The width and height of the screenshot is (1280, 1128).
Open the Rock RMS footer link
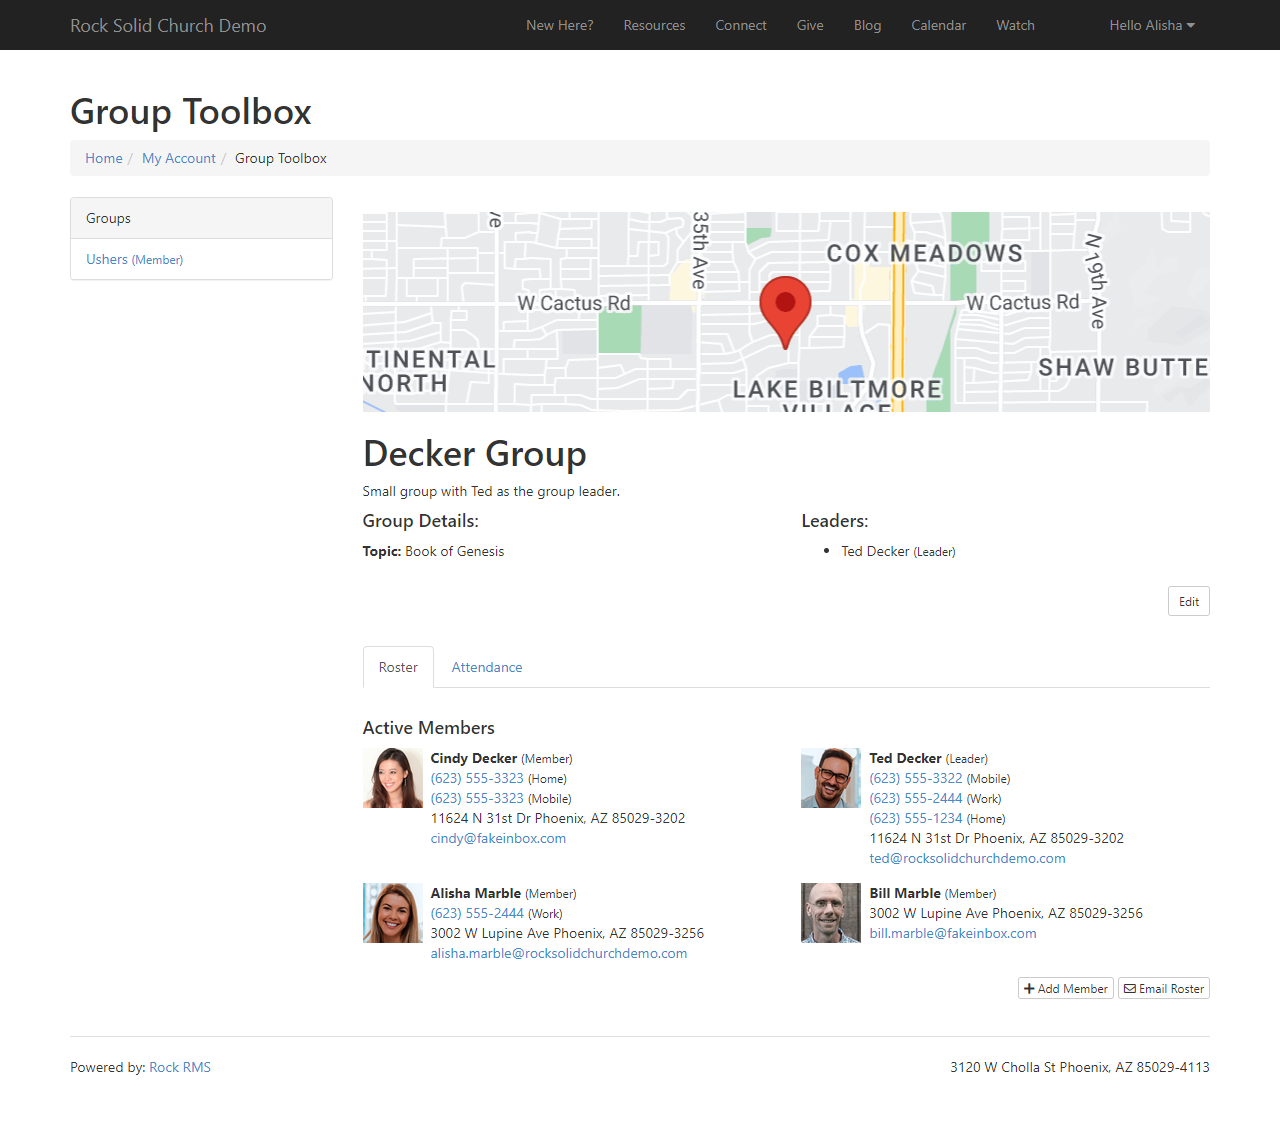coord(180,1067)
